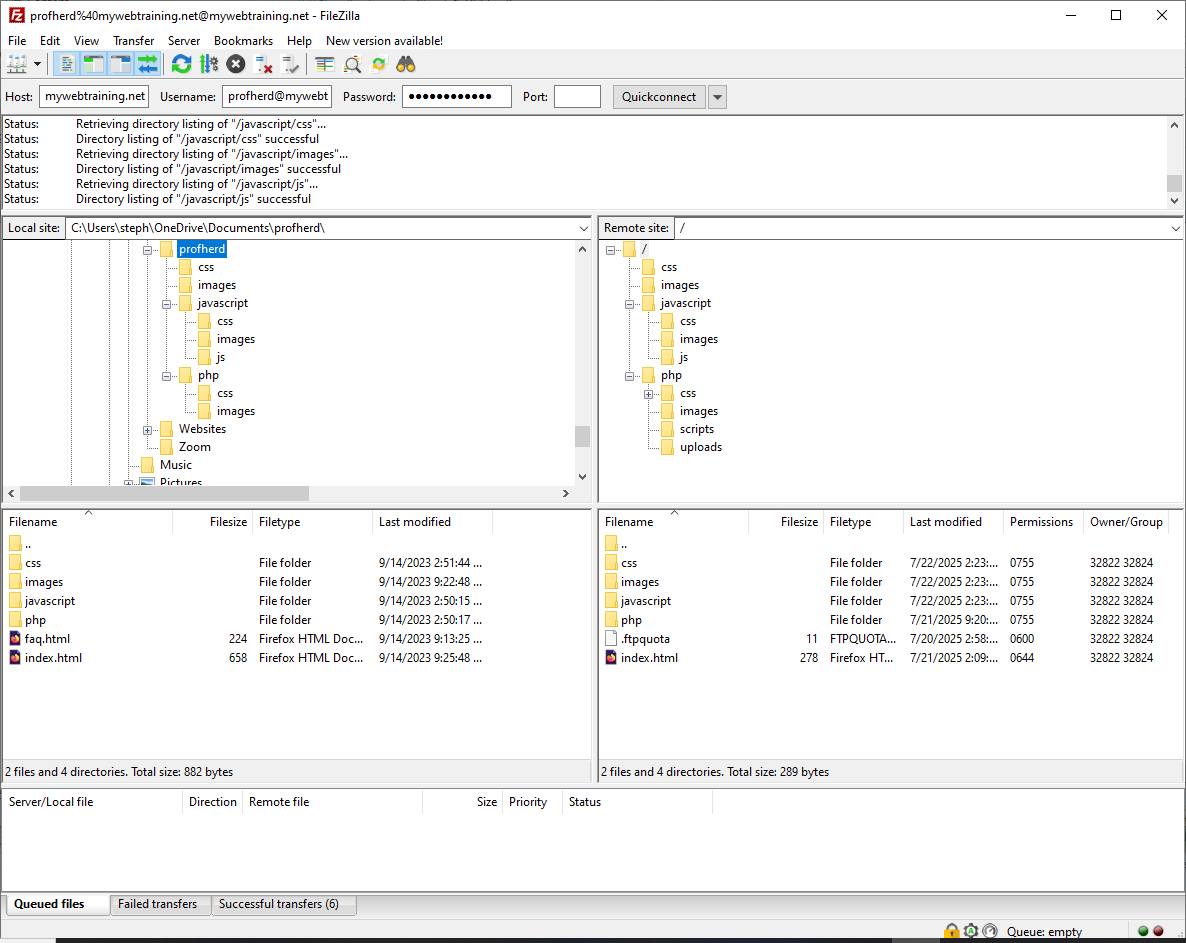Open the Quickconnect dropdown arrow
Image resolution: width=1186 pixels, height=943 pixels.
click(717, 96)
